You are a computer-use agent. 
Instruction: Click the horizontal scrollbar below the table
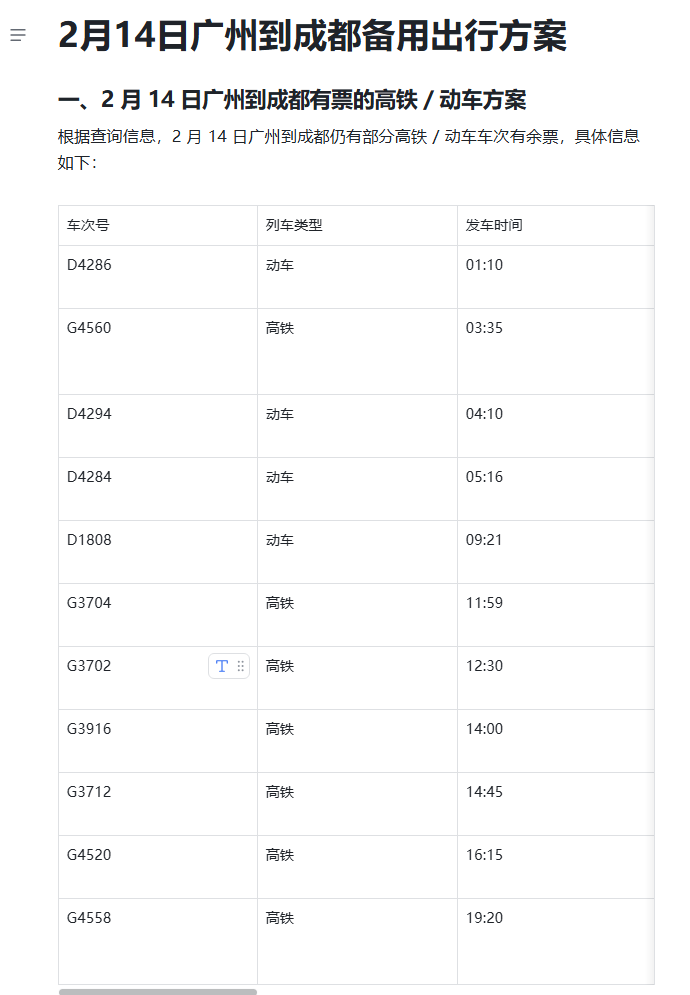pos(158,991)
